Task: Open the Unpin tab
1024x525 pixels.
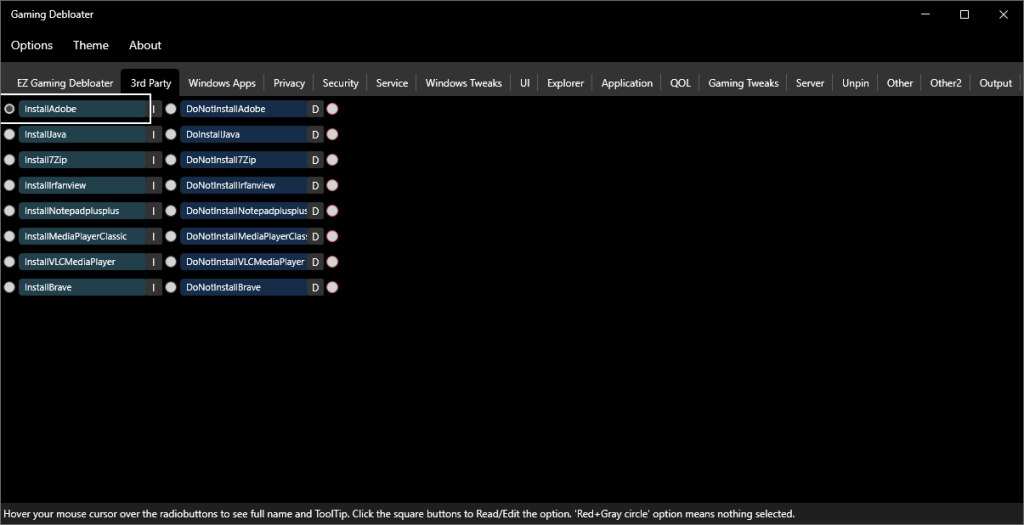Action: coord(856,83)
